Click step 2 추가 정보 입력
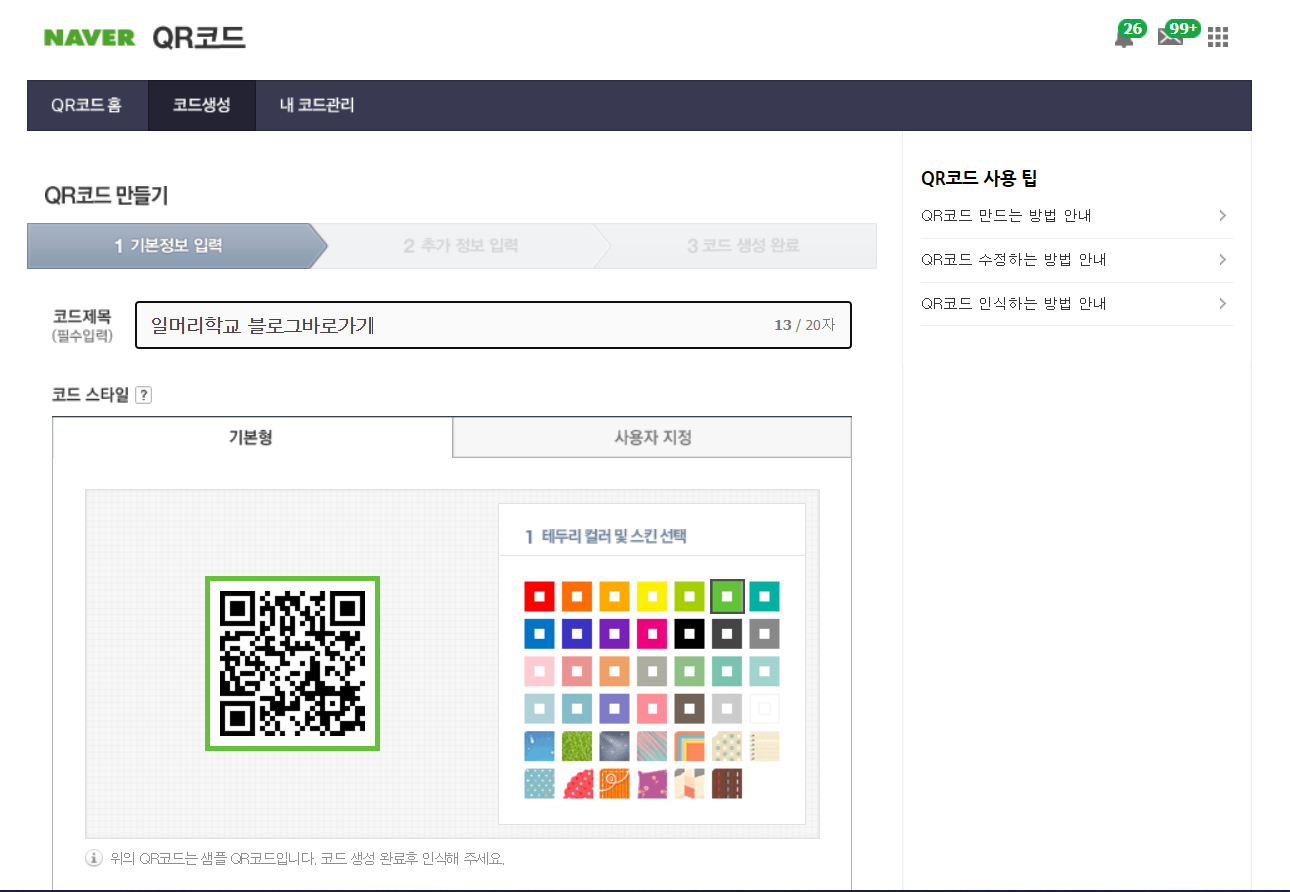 [x=461, y=246]
